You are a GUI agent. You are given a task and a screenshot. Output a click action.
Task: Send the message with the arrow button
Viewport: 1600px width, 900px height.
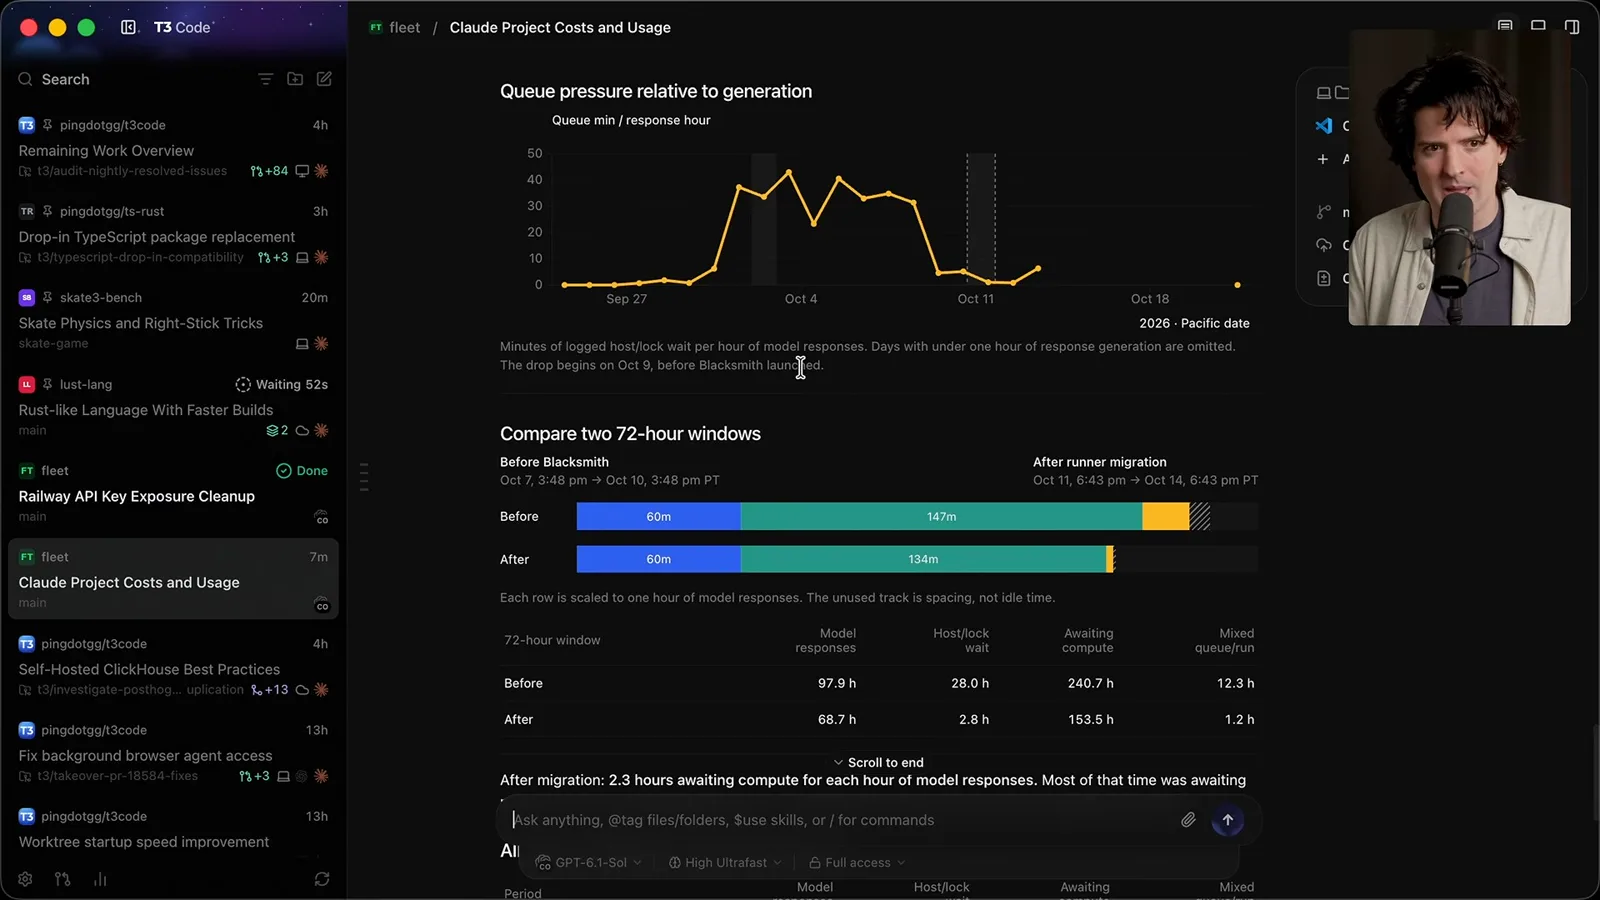coord(1228,820)
